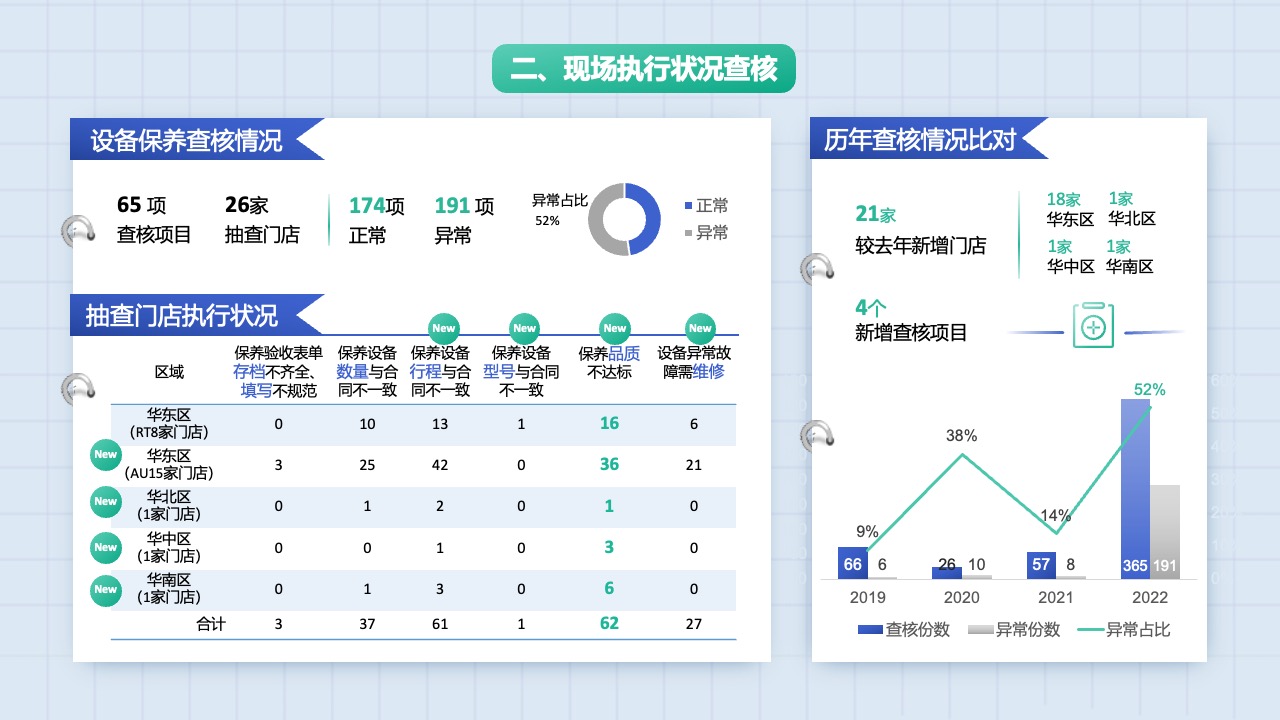Click the medical clipboard icon near 新增查核项目
1280x720 pixels.
1093,325
